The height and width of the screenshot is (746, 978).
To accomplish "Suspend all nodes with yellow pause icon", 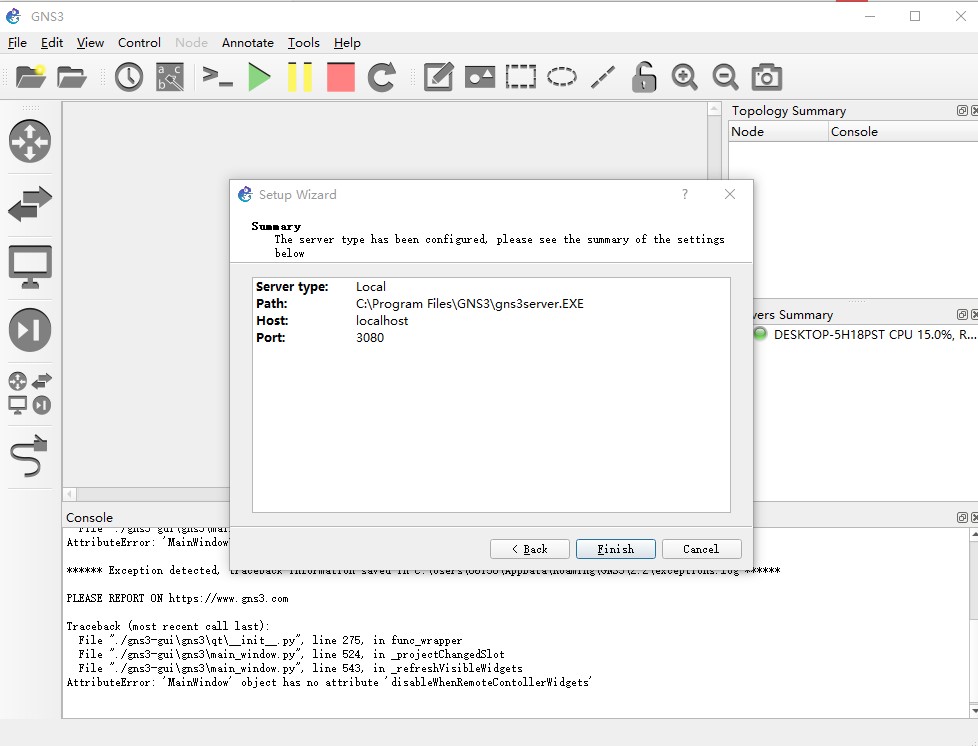I will click(x=300, y=77).
